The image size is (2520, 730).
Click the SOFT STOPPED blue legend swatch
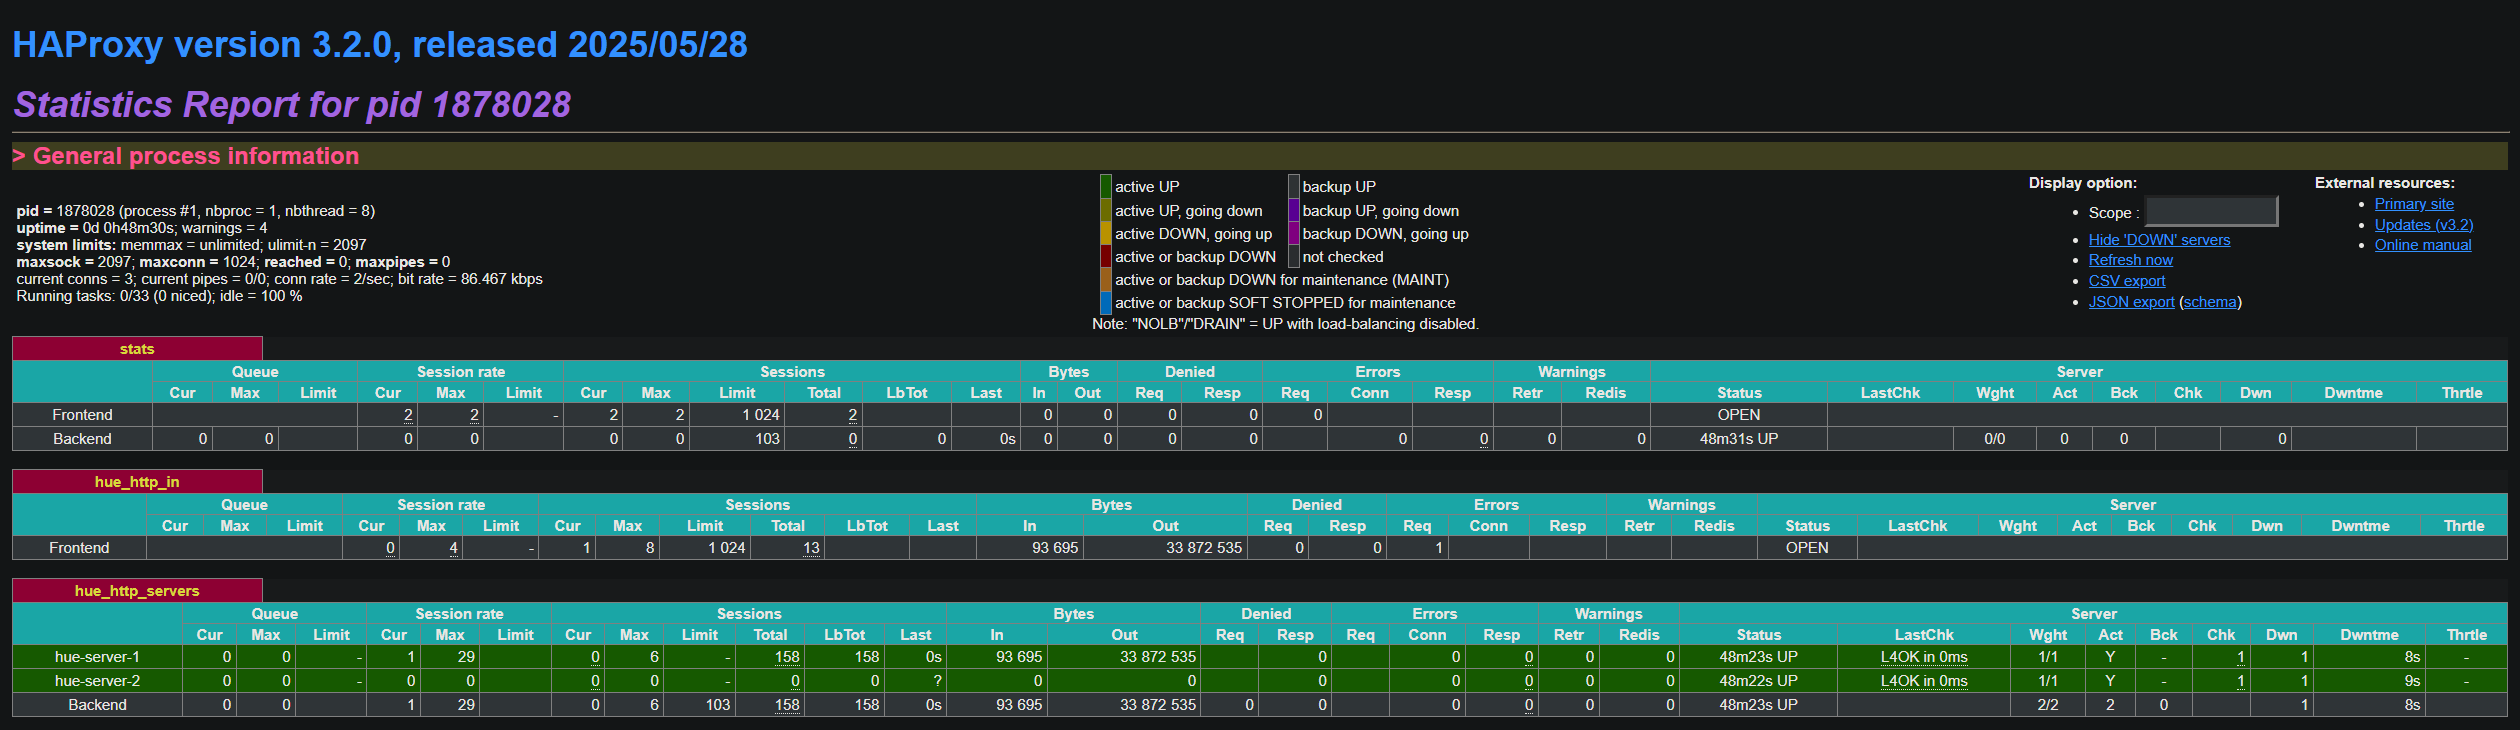pyautogui.click(x=1106, y=302)
